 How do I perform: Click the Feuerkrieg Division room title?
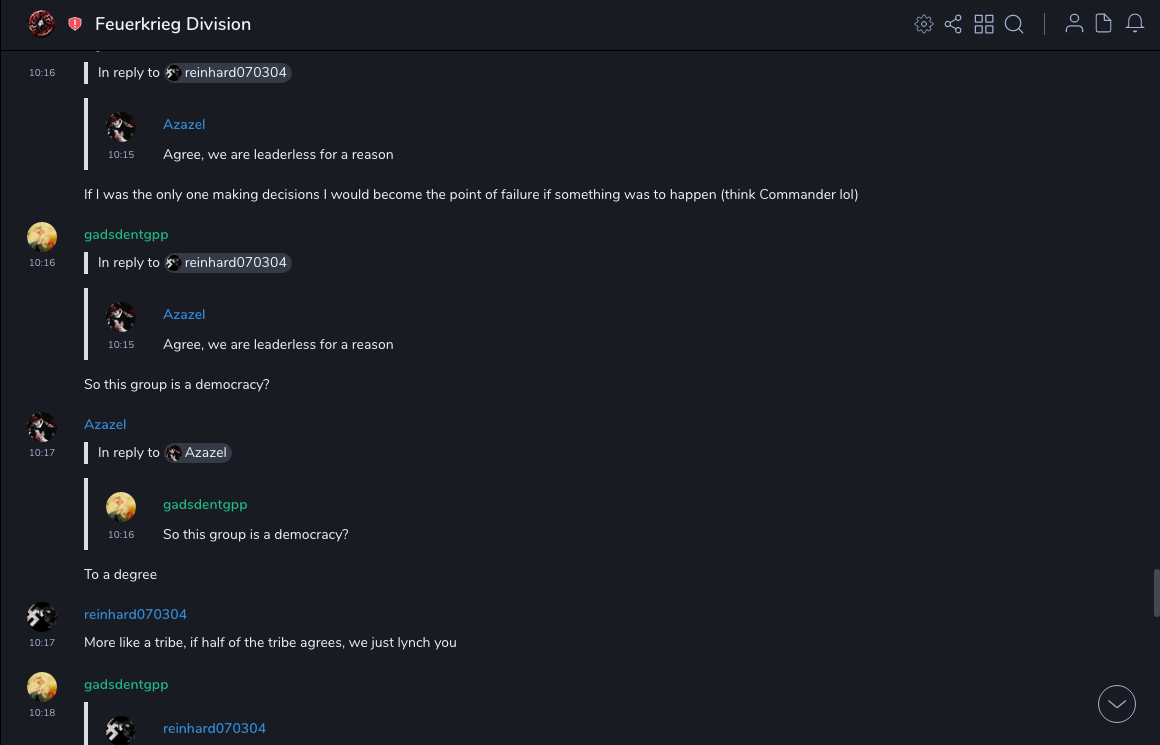(173, 24)
